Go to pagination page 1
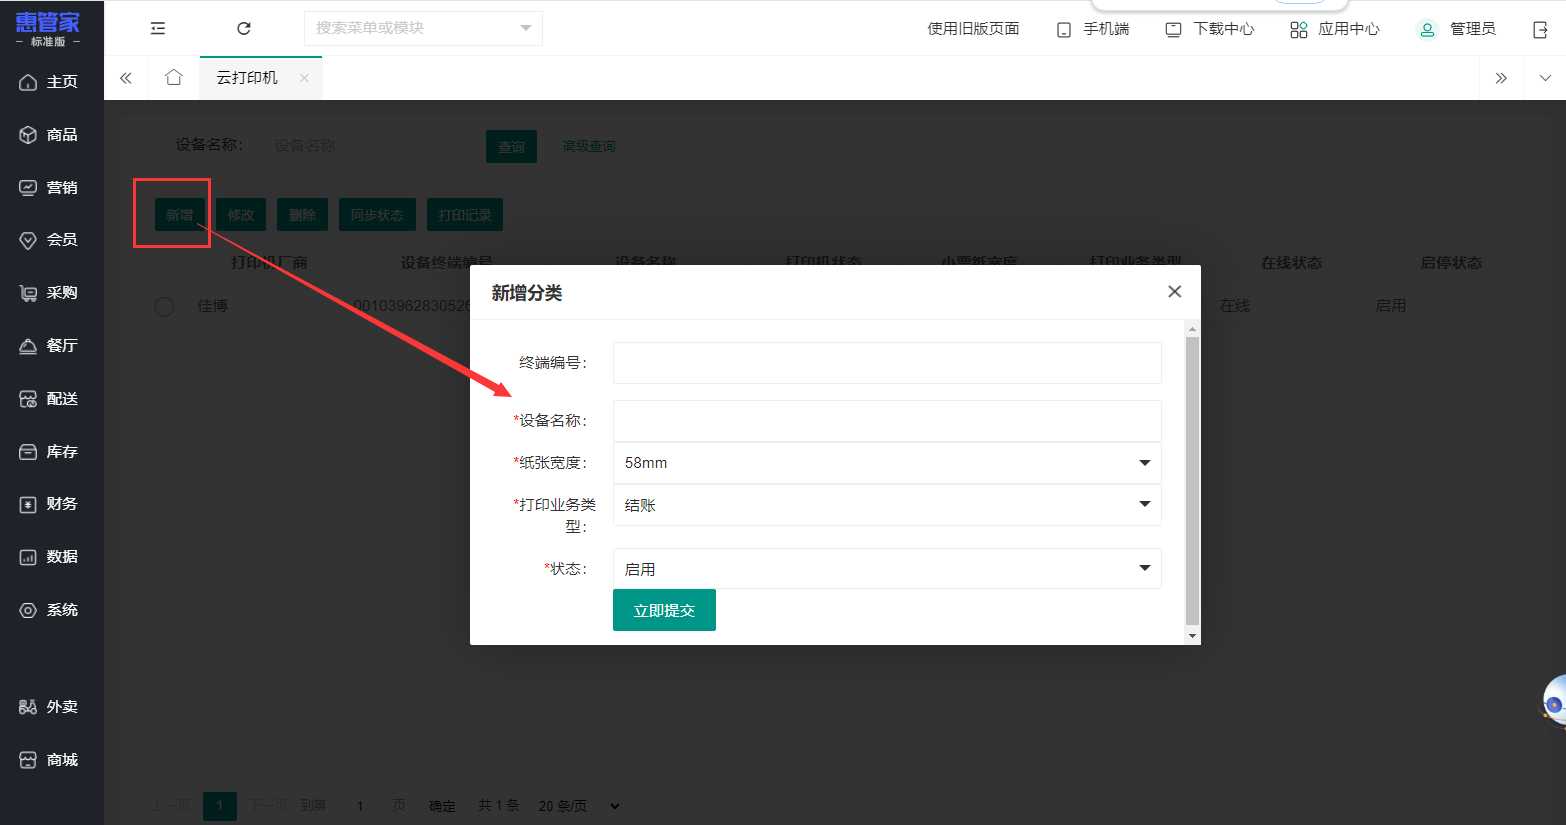1566x825 pixels. click(220, 806)
